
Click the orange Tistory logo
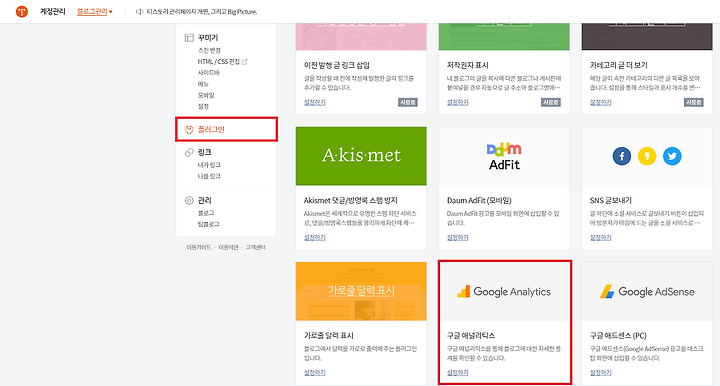click(x=22, y=11)
